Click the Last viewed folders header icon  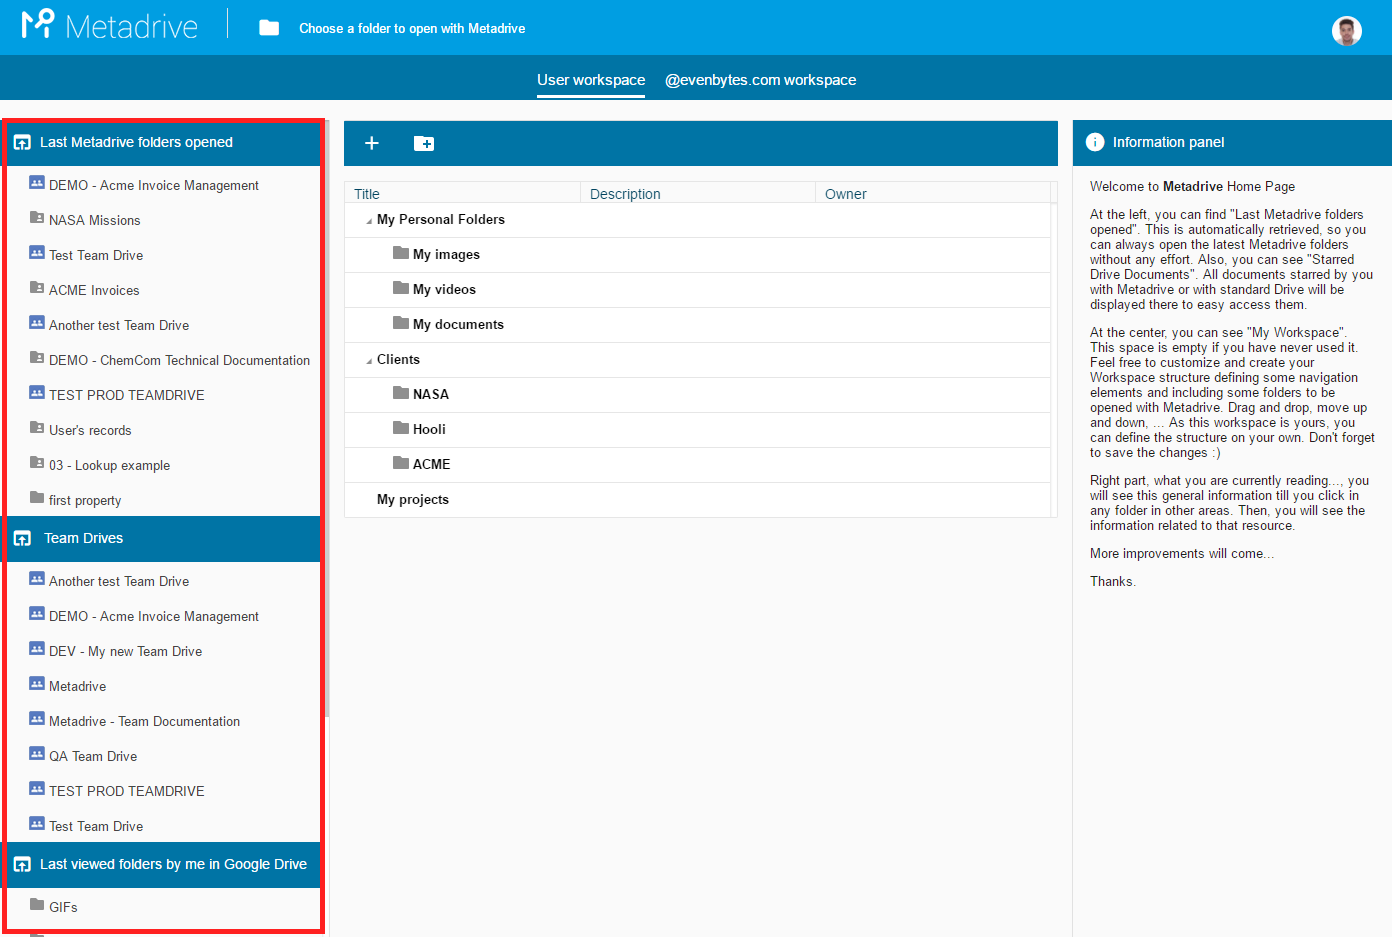point(22,865)
